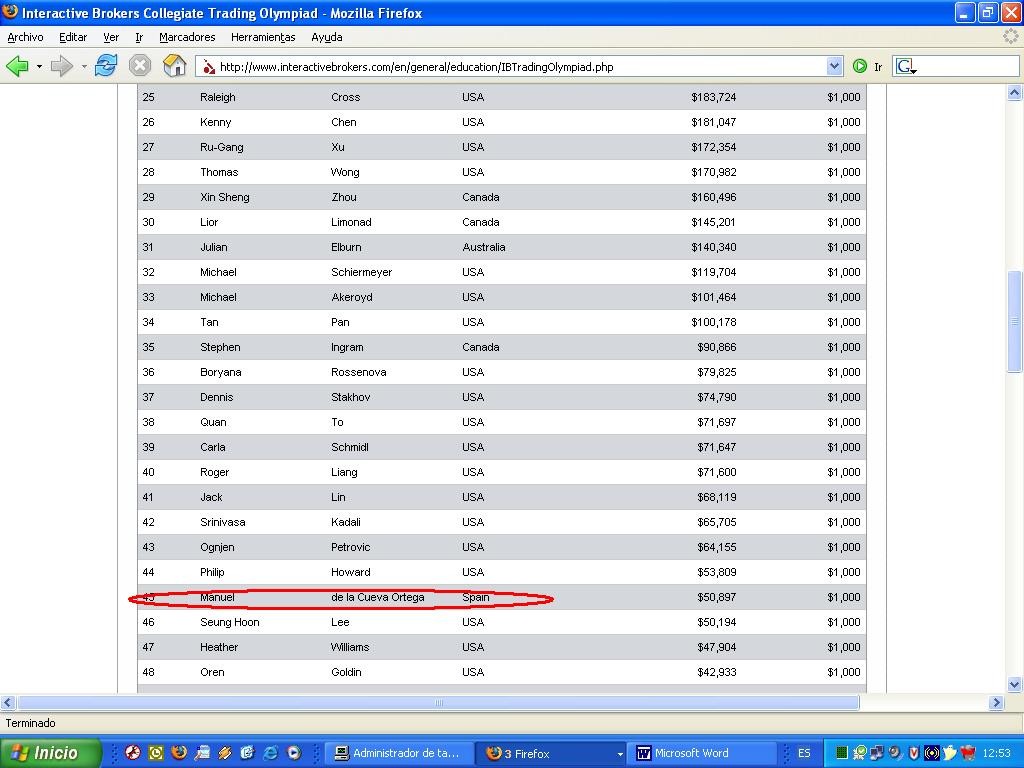
Task: Open the search engine selector dropdown
Action: point(906,67)
